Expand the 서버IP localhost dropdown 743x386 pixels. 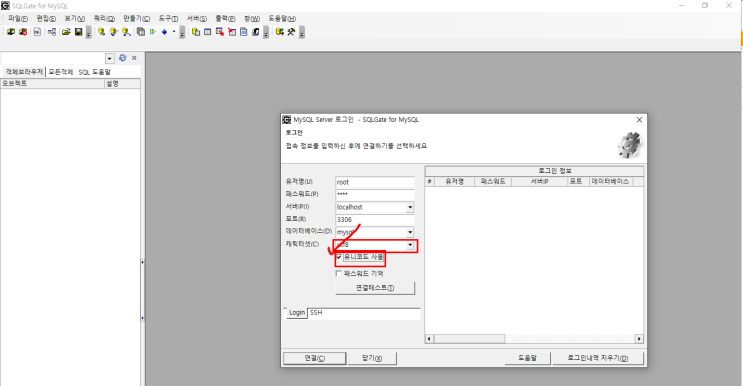pyautogui.click(x=410, y=207)
